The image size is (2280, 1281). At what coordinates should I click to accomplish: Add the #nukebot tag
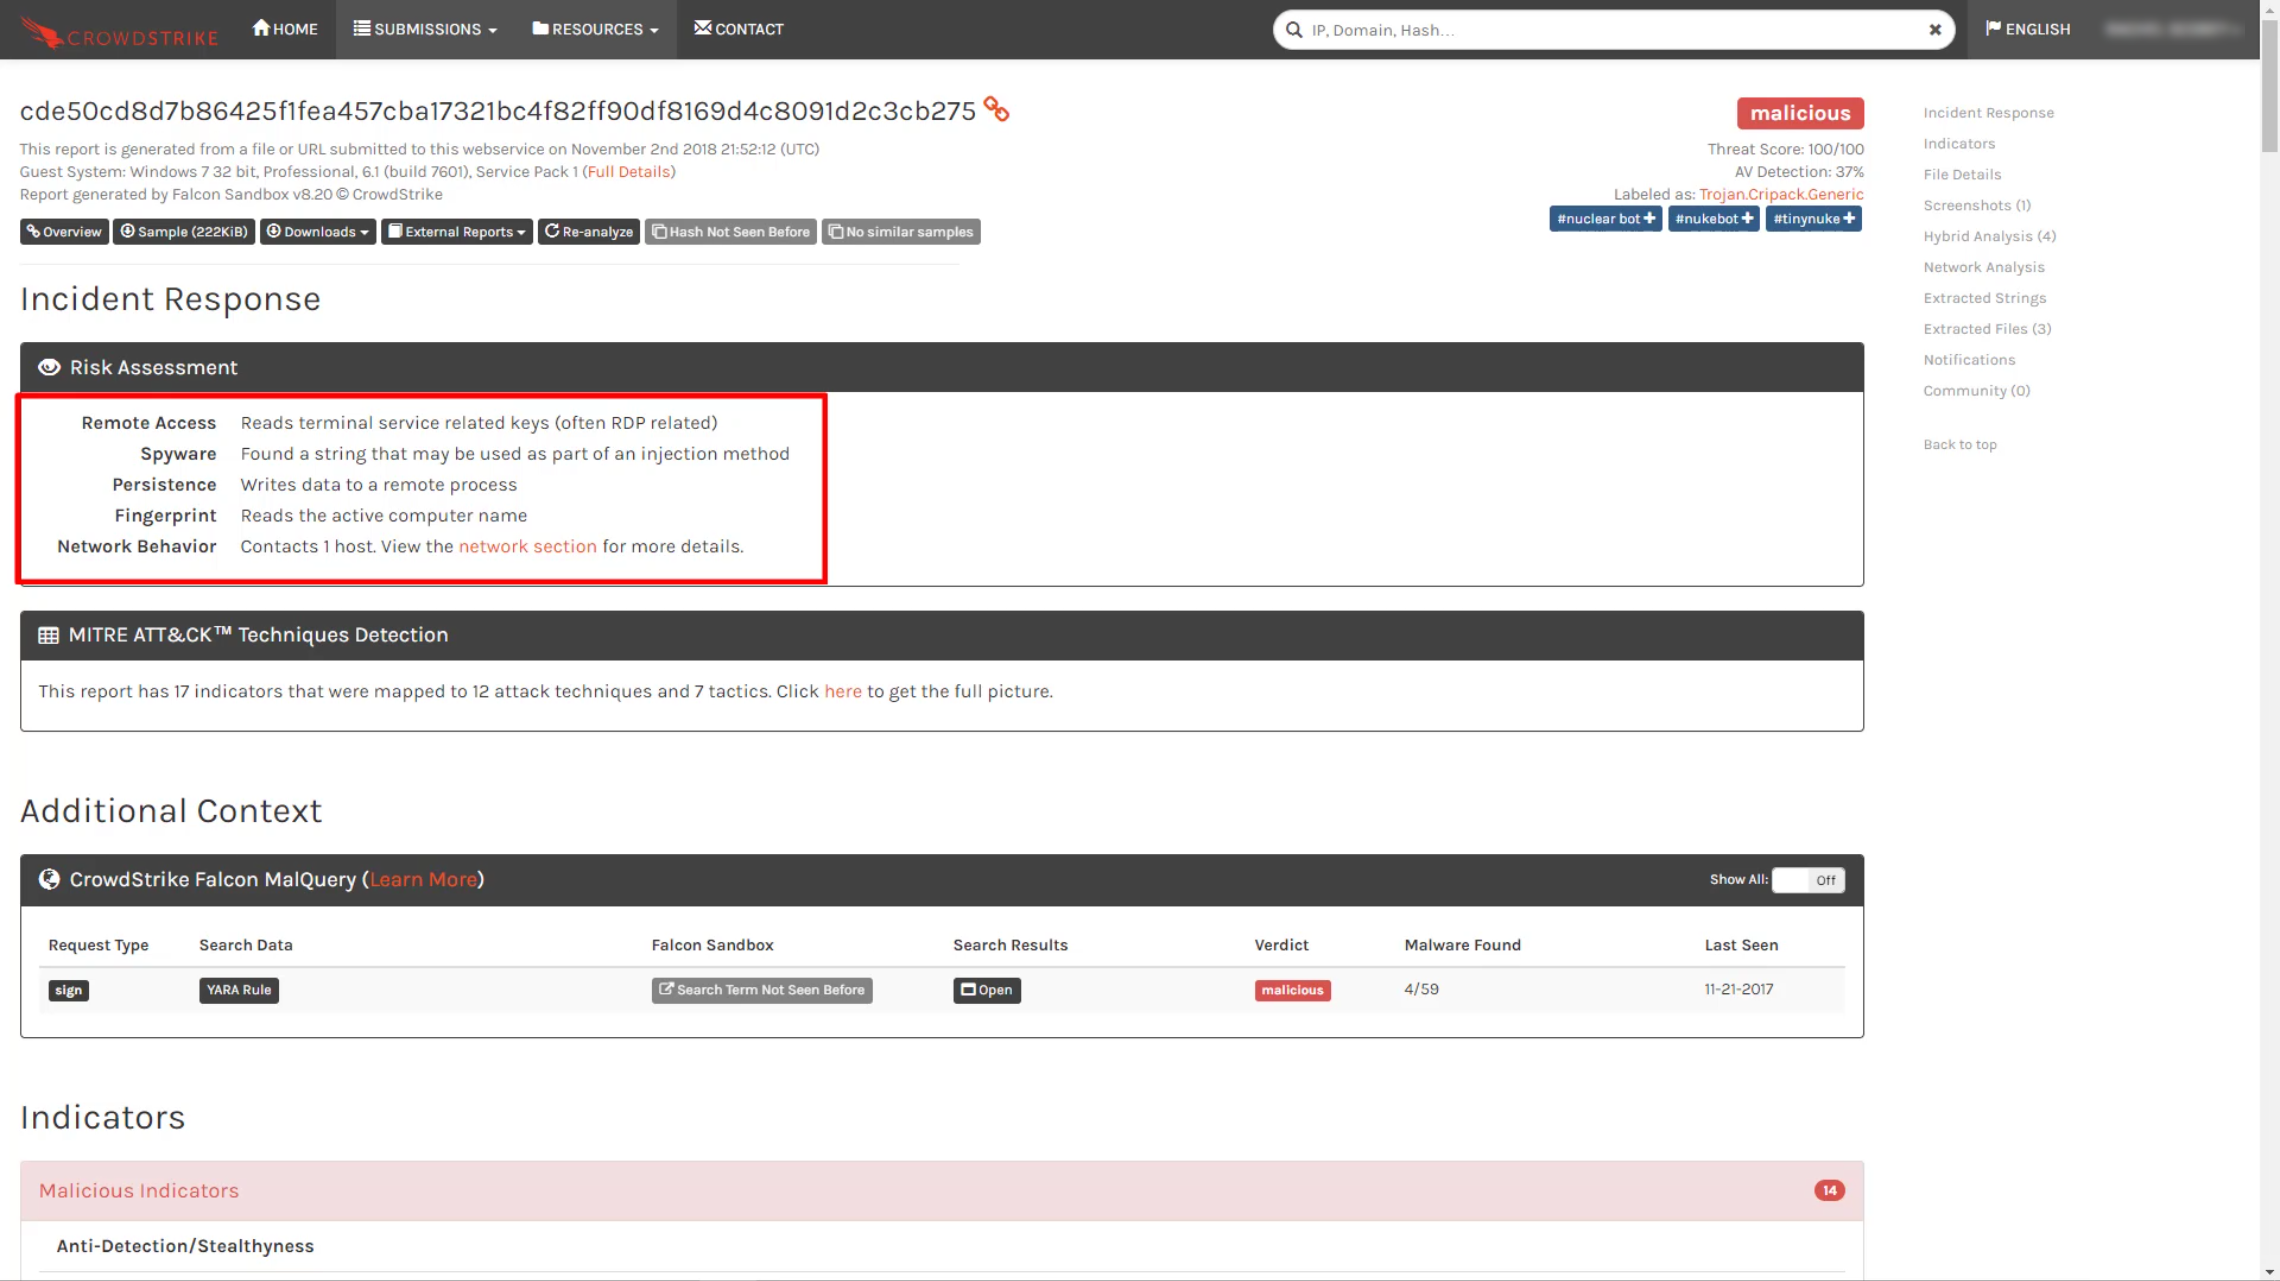click(x=1714, y=219)
